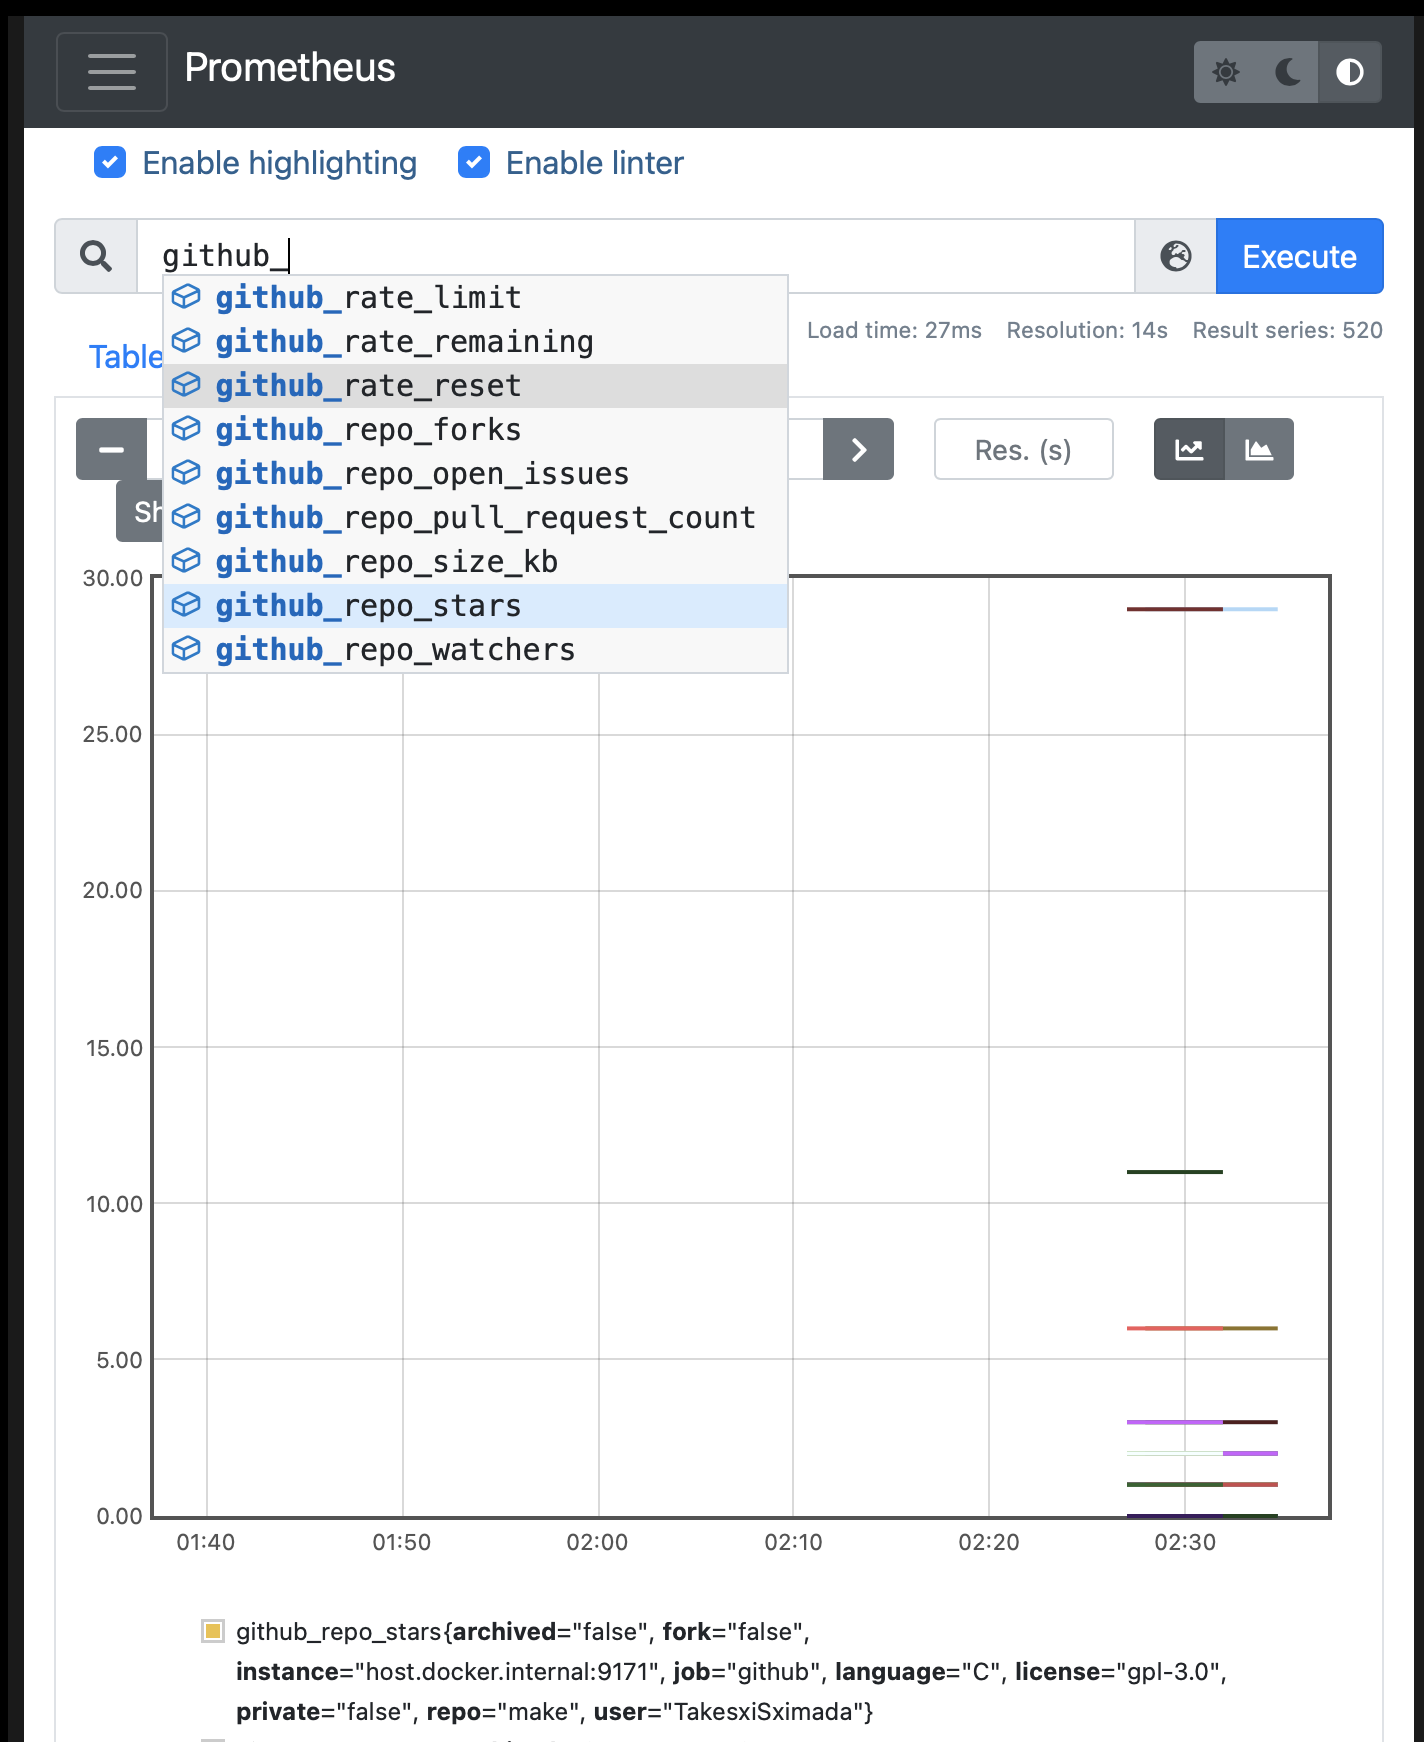Click metric icon beside github_repo_size_kb
This screenshot has height=1742, width=1424.
(x=186, y=561)
